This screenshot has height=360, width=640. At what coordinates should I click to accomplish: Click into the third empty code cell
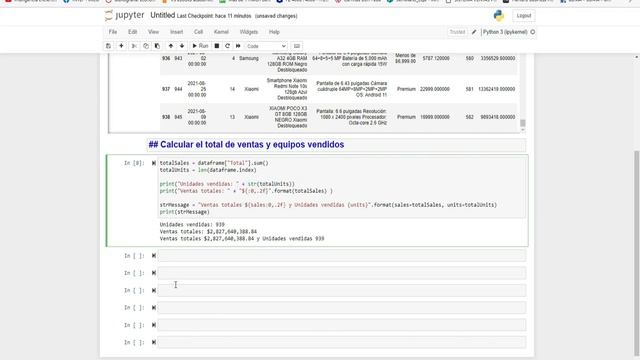point(342,291)
